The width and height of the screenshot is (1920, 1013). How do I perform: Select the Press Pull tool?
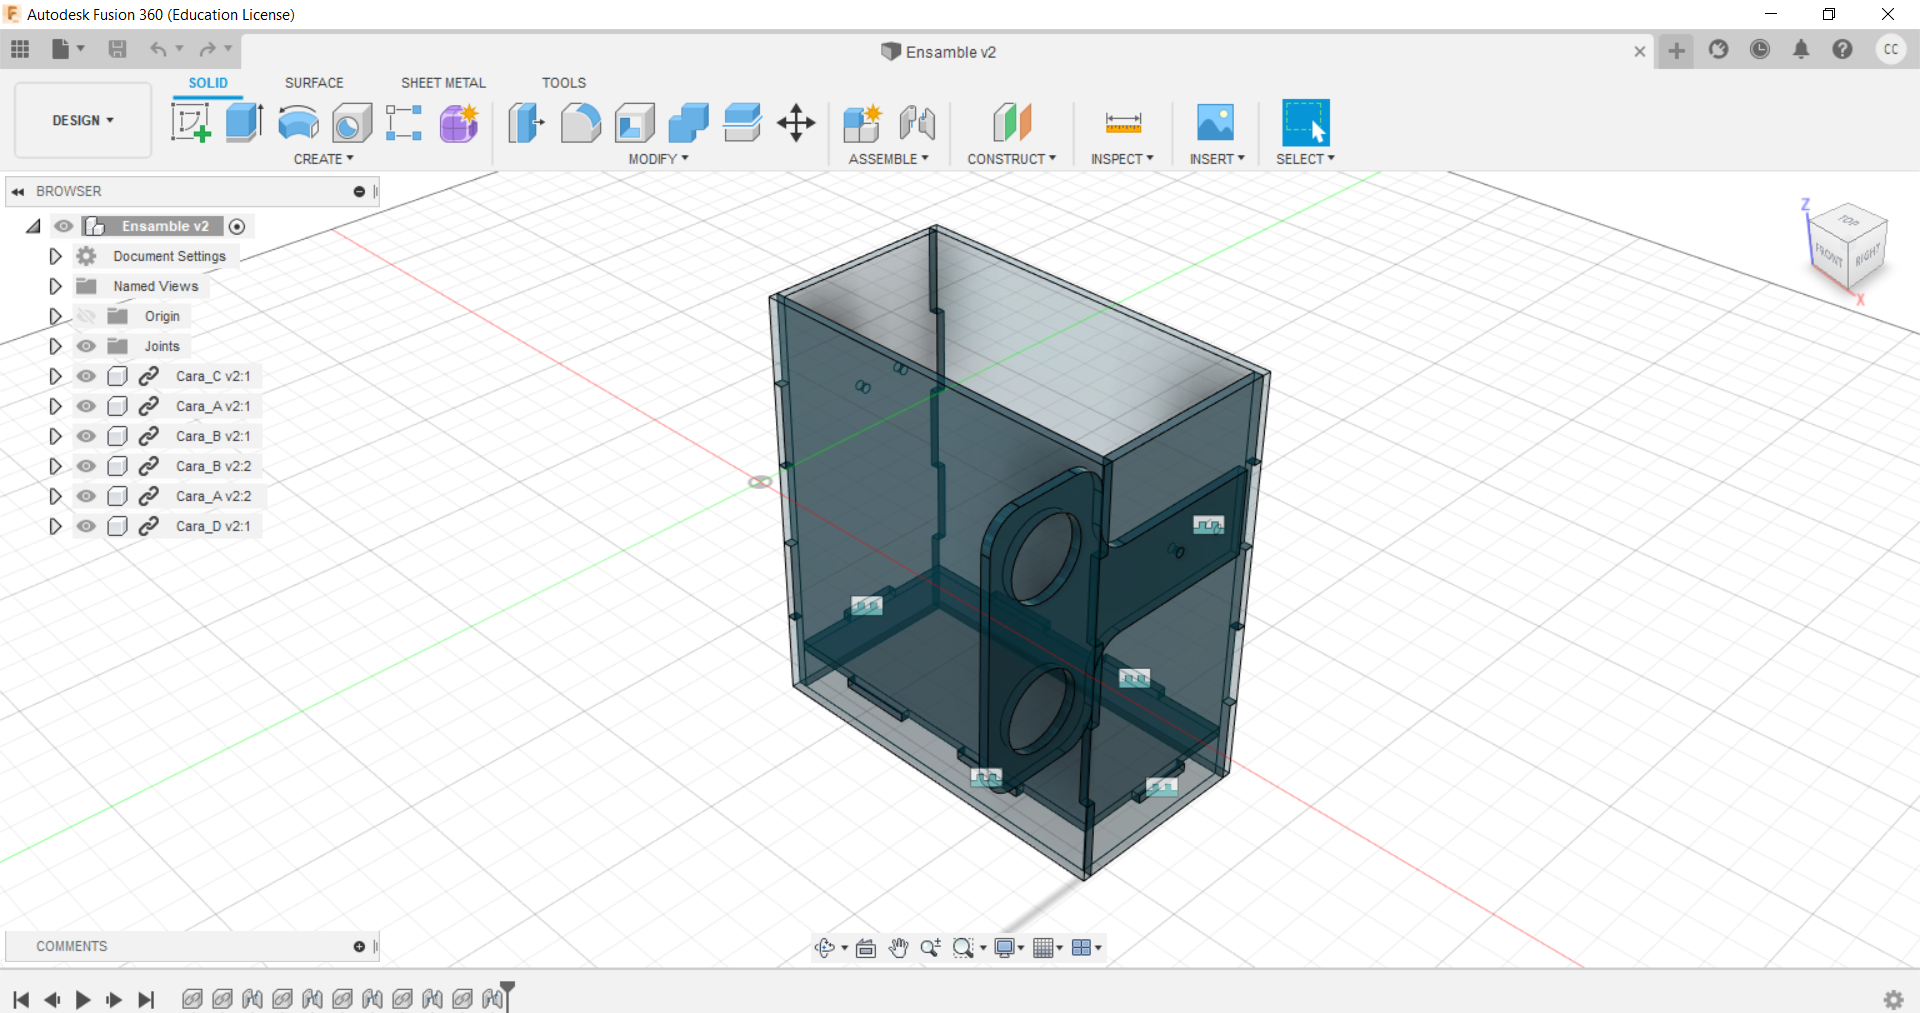pyautogui.click(x=527, y=123)
